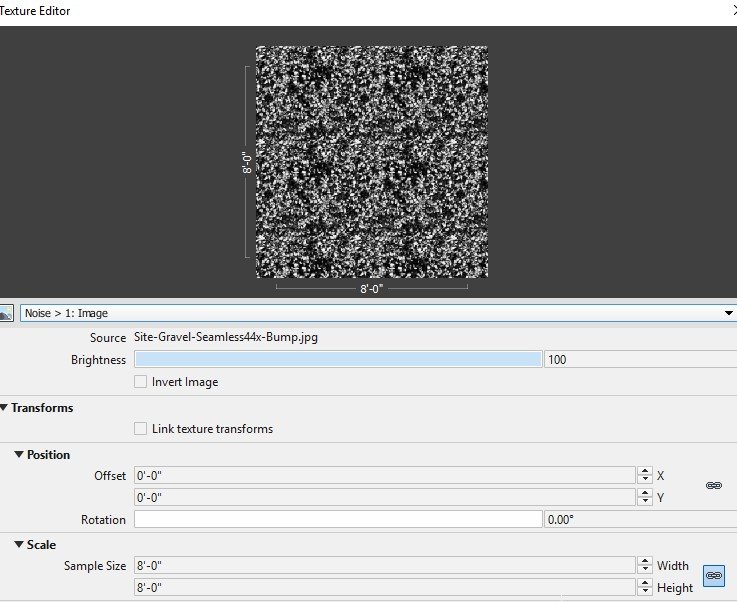Screen dimensions: 737x602
Task: Click the Offset X input field
Action: [384, 475]
